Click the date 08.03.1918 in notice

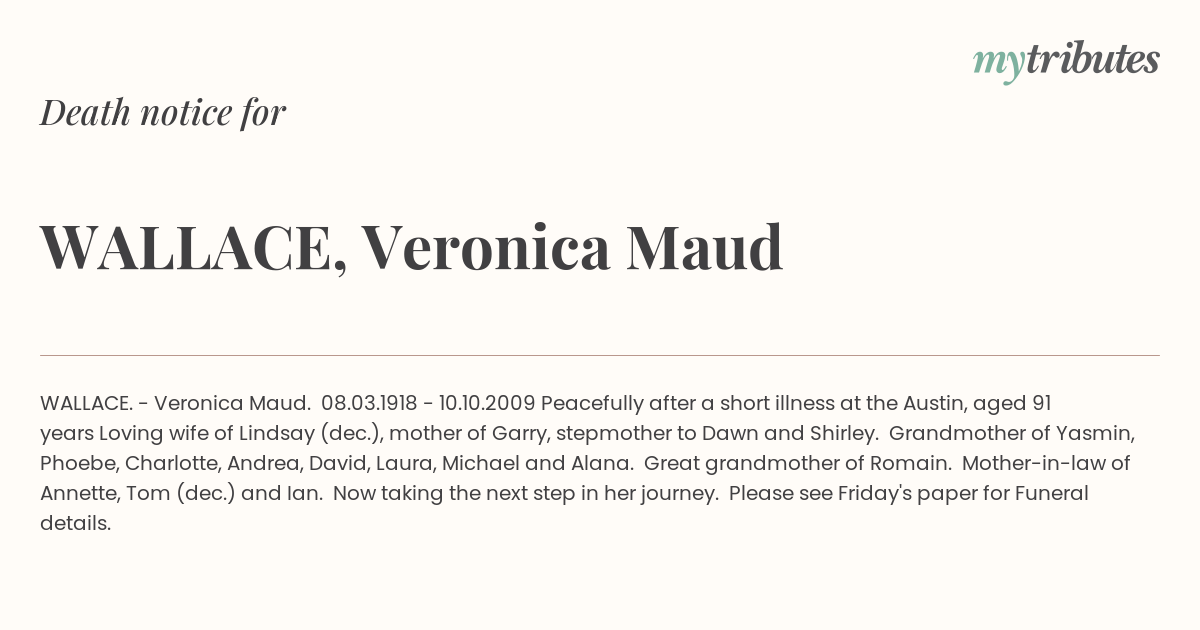369,403
